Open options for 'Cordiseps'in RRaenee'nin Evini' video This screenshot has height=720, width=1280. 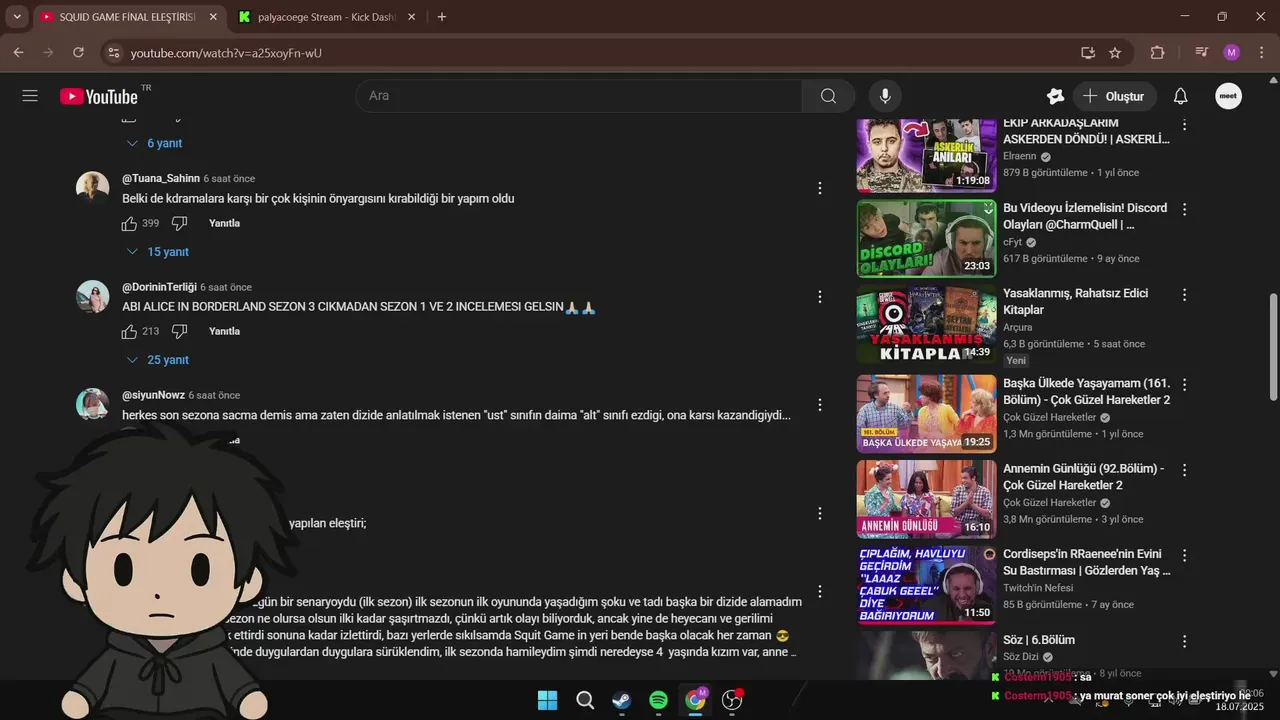1185,556
